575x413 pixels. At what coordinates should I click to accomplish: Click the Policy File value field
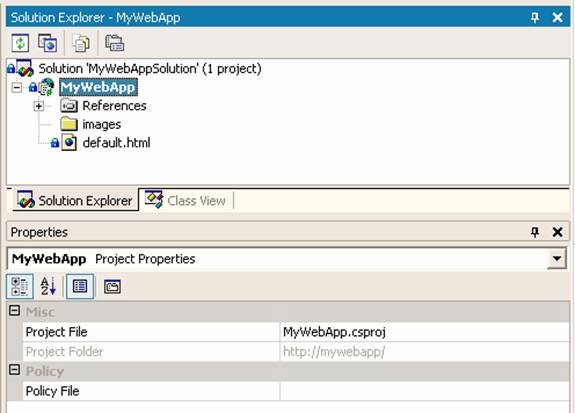click(425, 391)
